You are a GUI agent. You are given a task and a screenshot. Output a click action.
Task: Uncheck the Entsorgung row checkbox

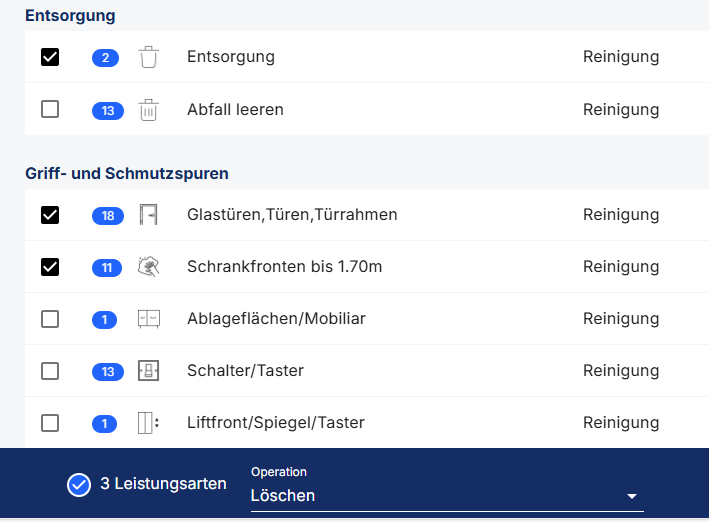[x=50, y=57]
